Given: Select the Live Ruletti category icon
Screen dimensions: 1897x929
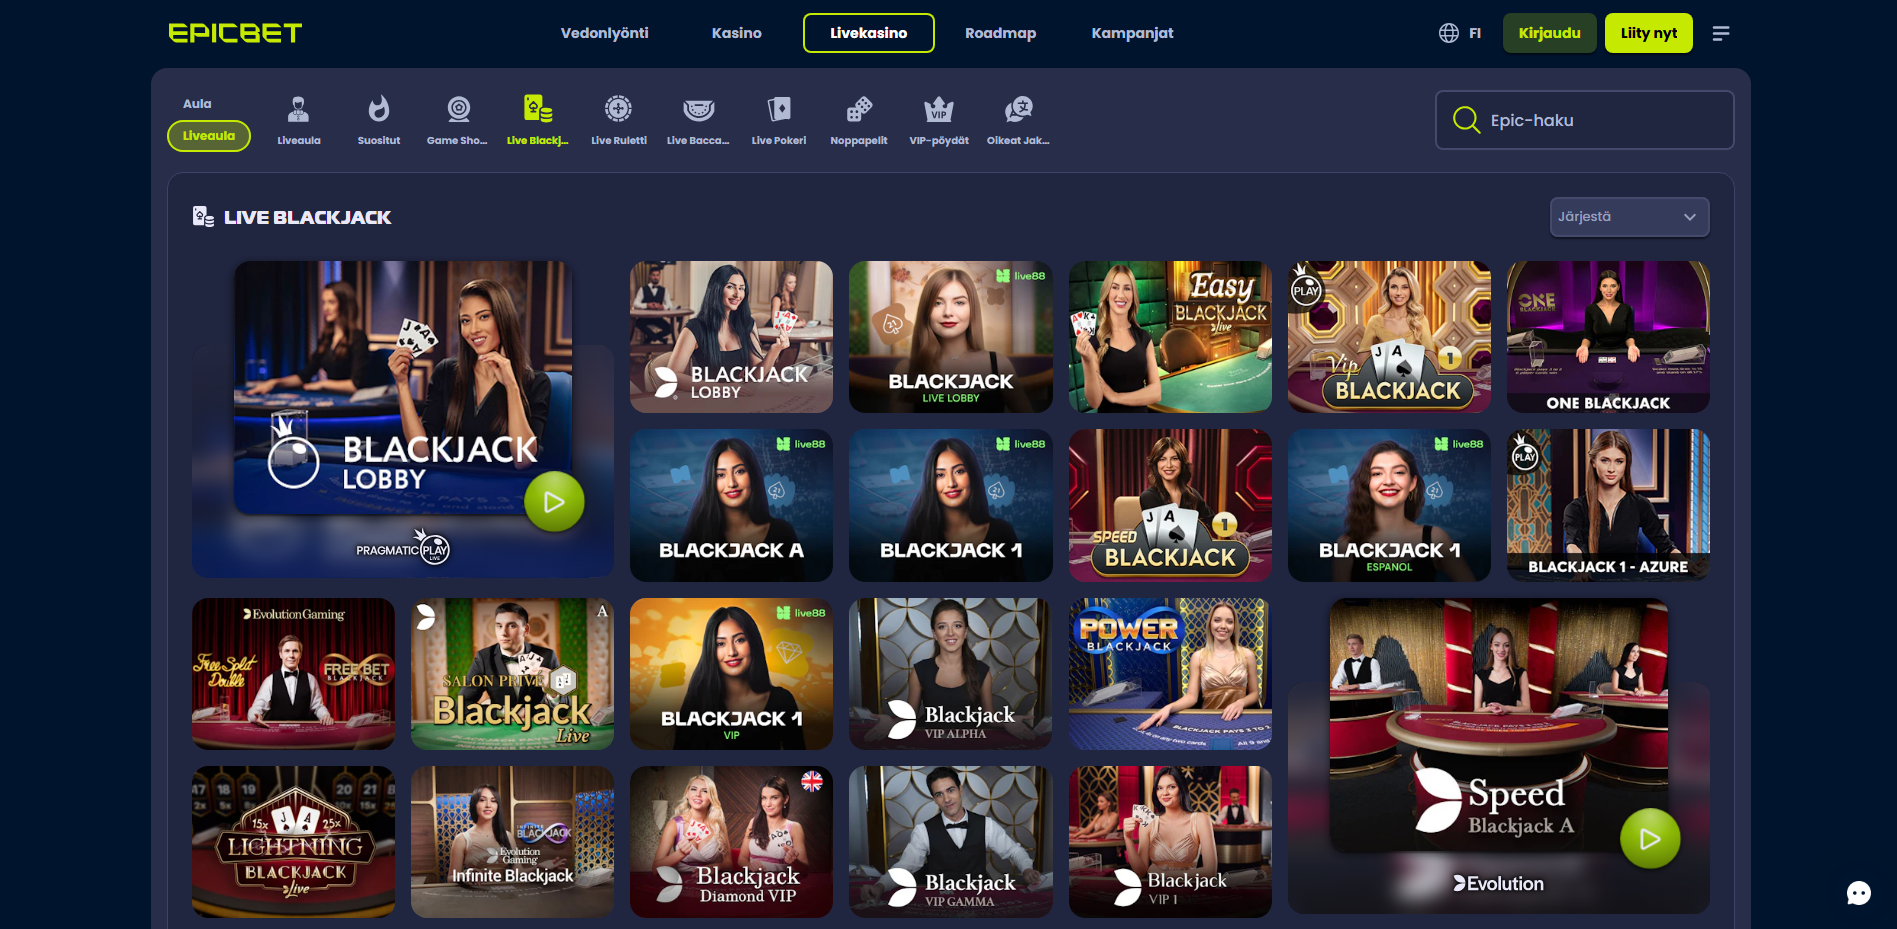Looking at the screenshot, I should (x=618, y=110).
